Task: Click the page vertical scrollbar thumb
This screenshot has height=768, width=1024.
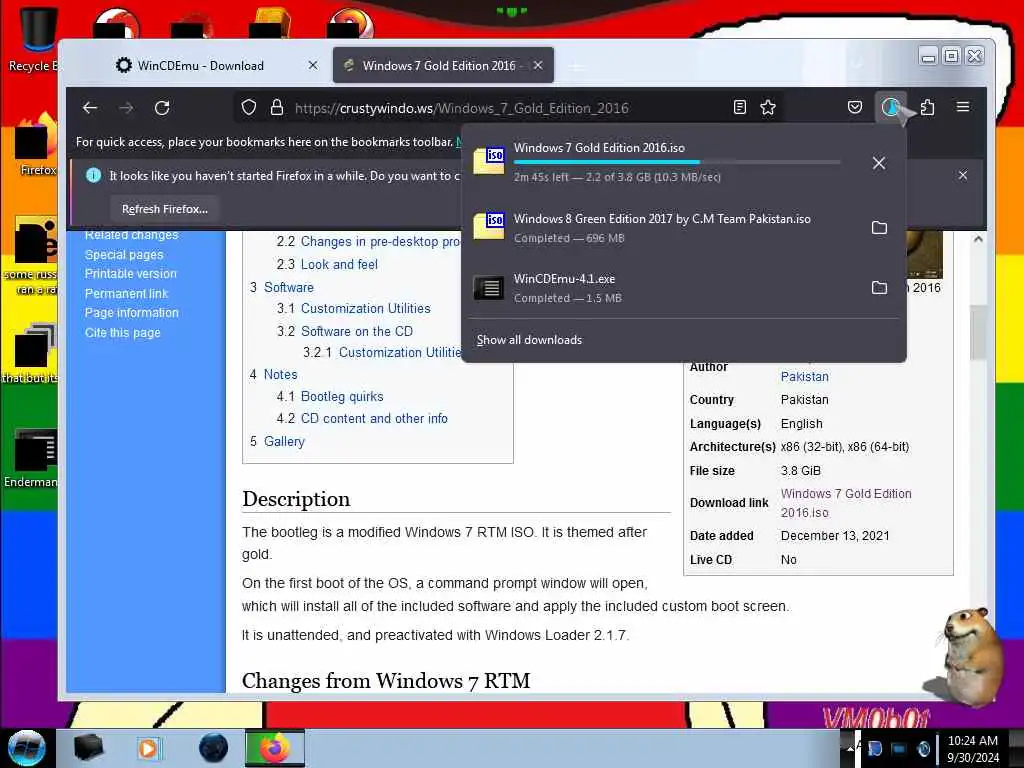Action: pyautogui.click(x=978, y=332)
